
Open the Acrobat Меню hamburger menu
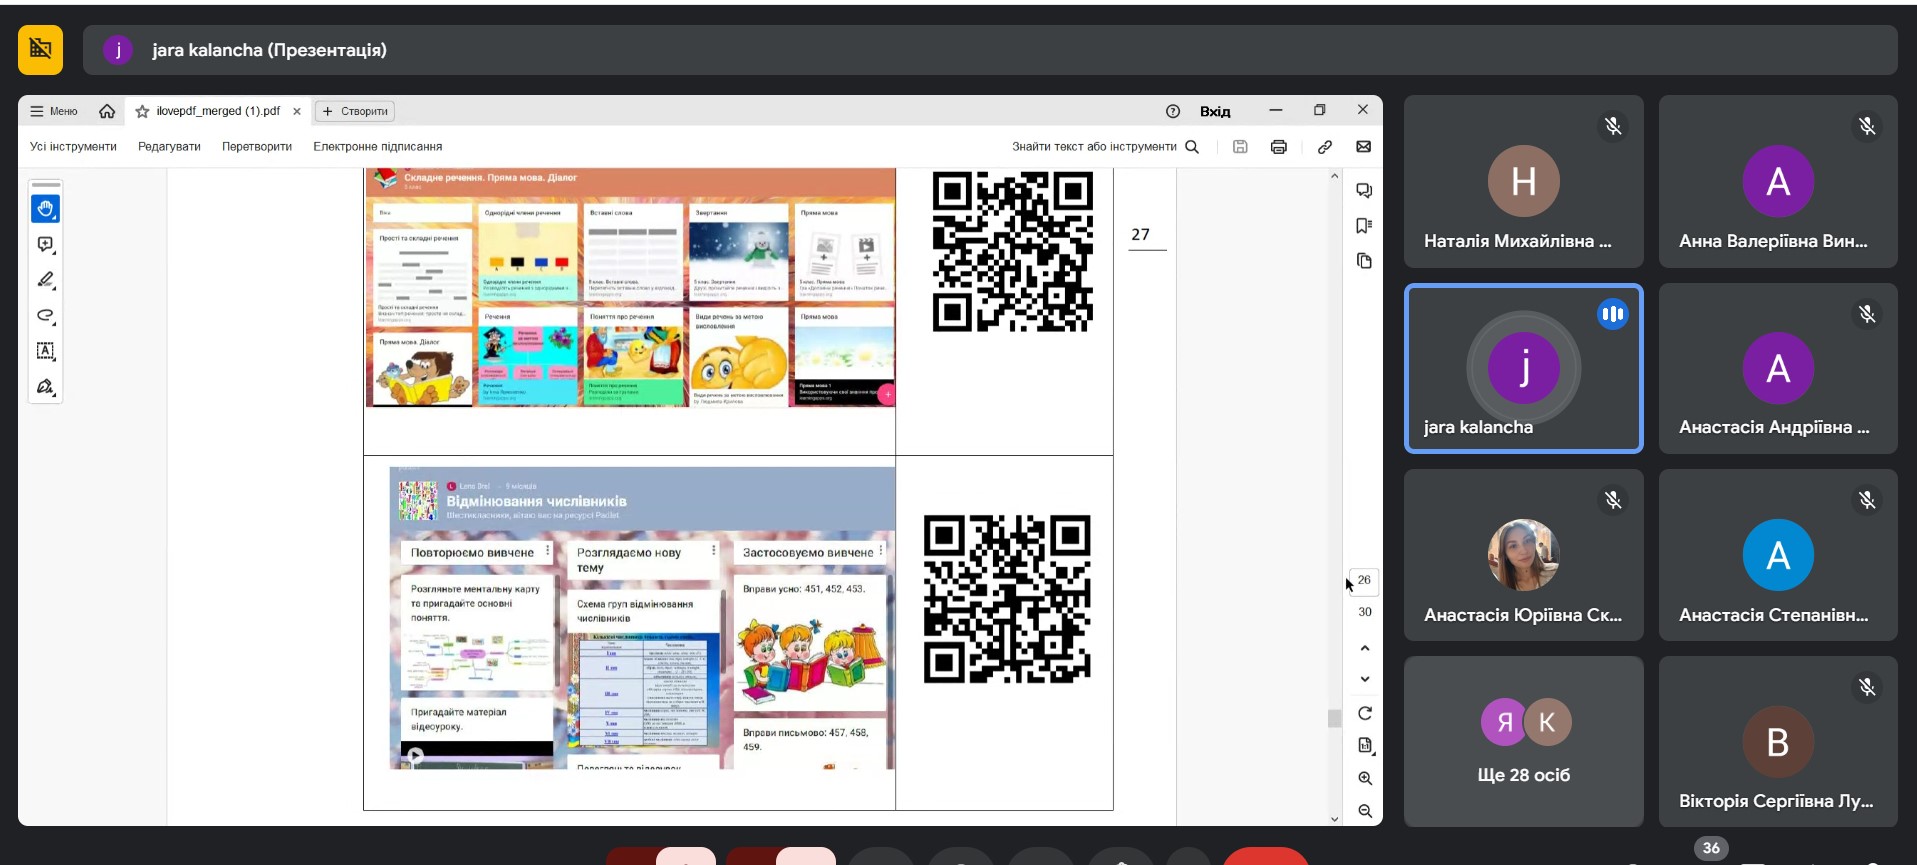54,111
